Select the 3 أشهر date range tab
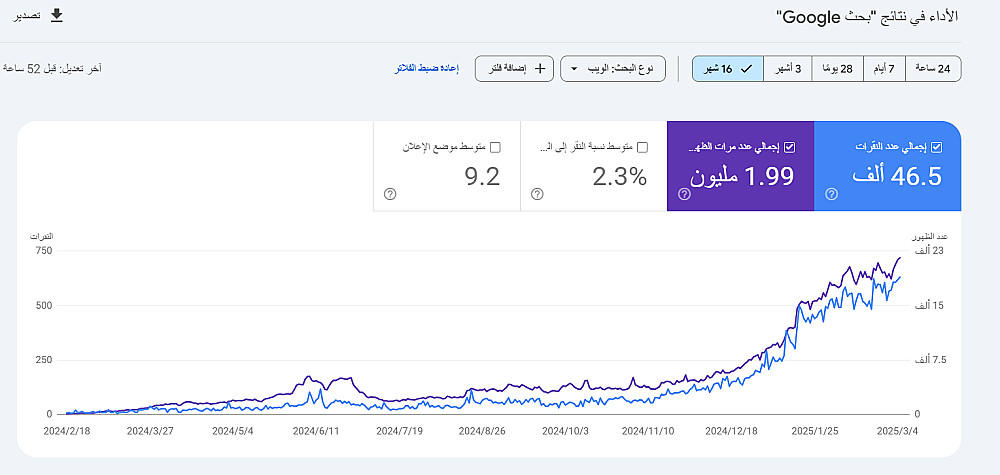The width and height of the screenshot is (1000, 475). (x=787, y=69)
